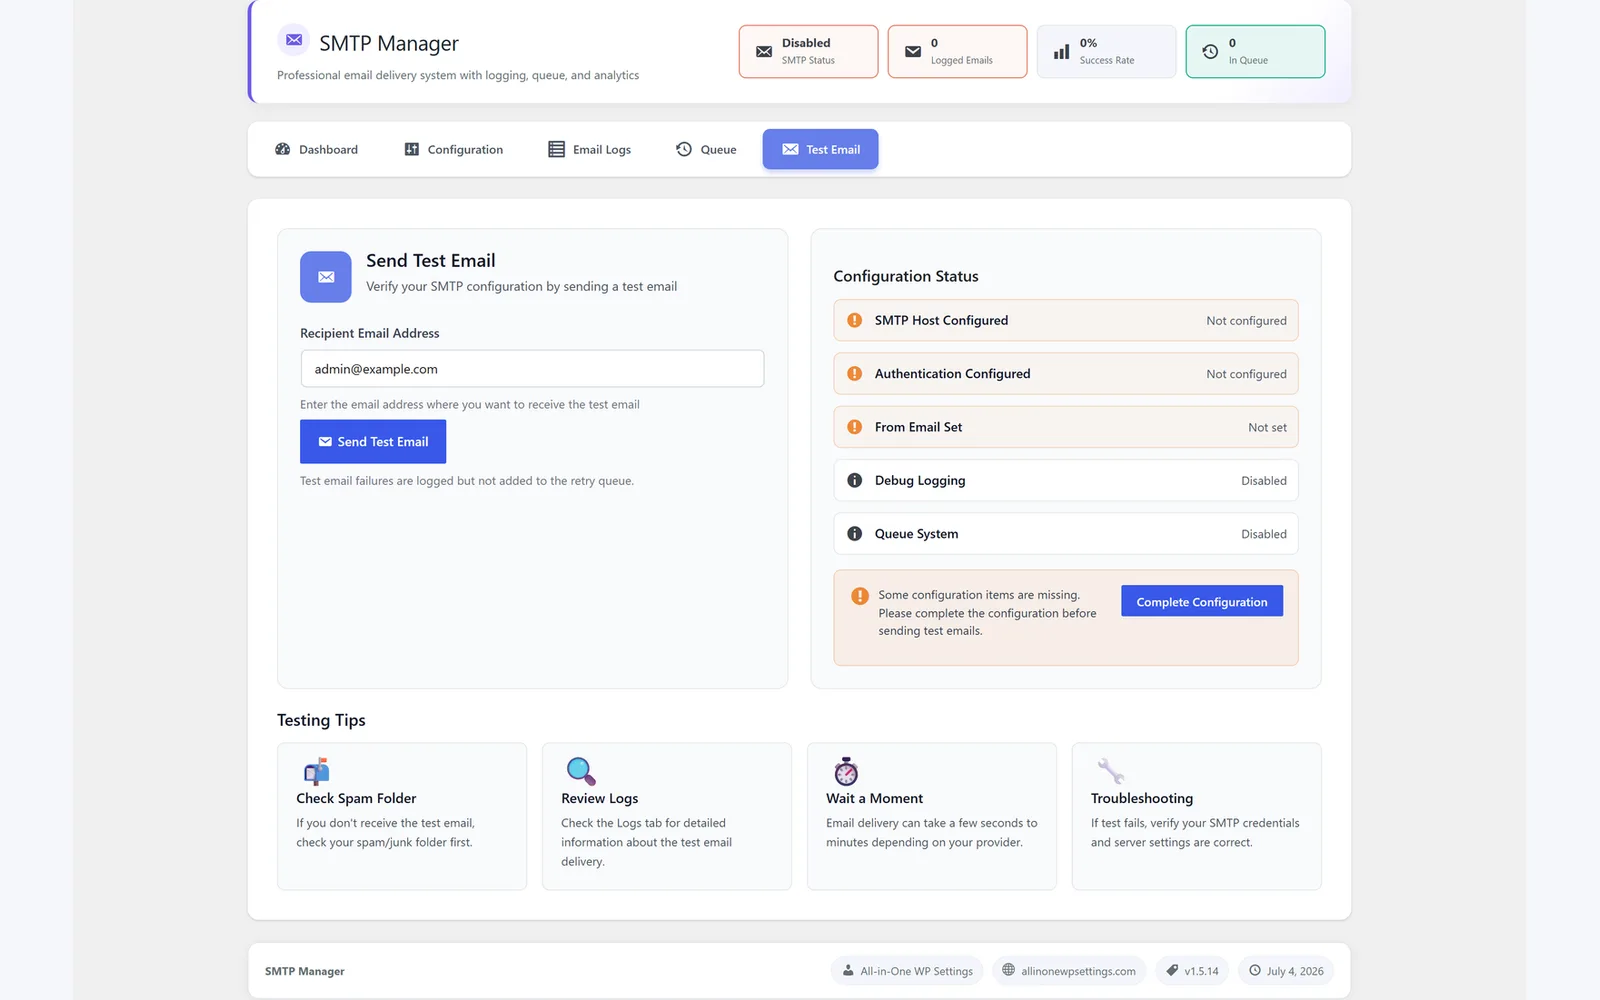Click the warning icon in missing configuration notice

860,596
